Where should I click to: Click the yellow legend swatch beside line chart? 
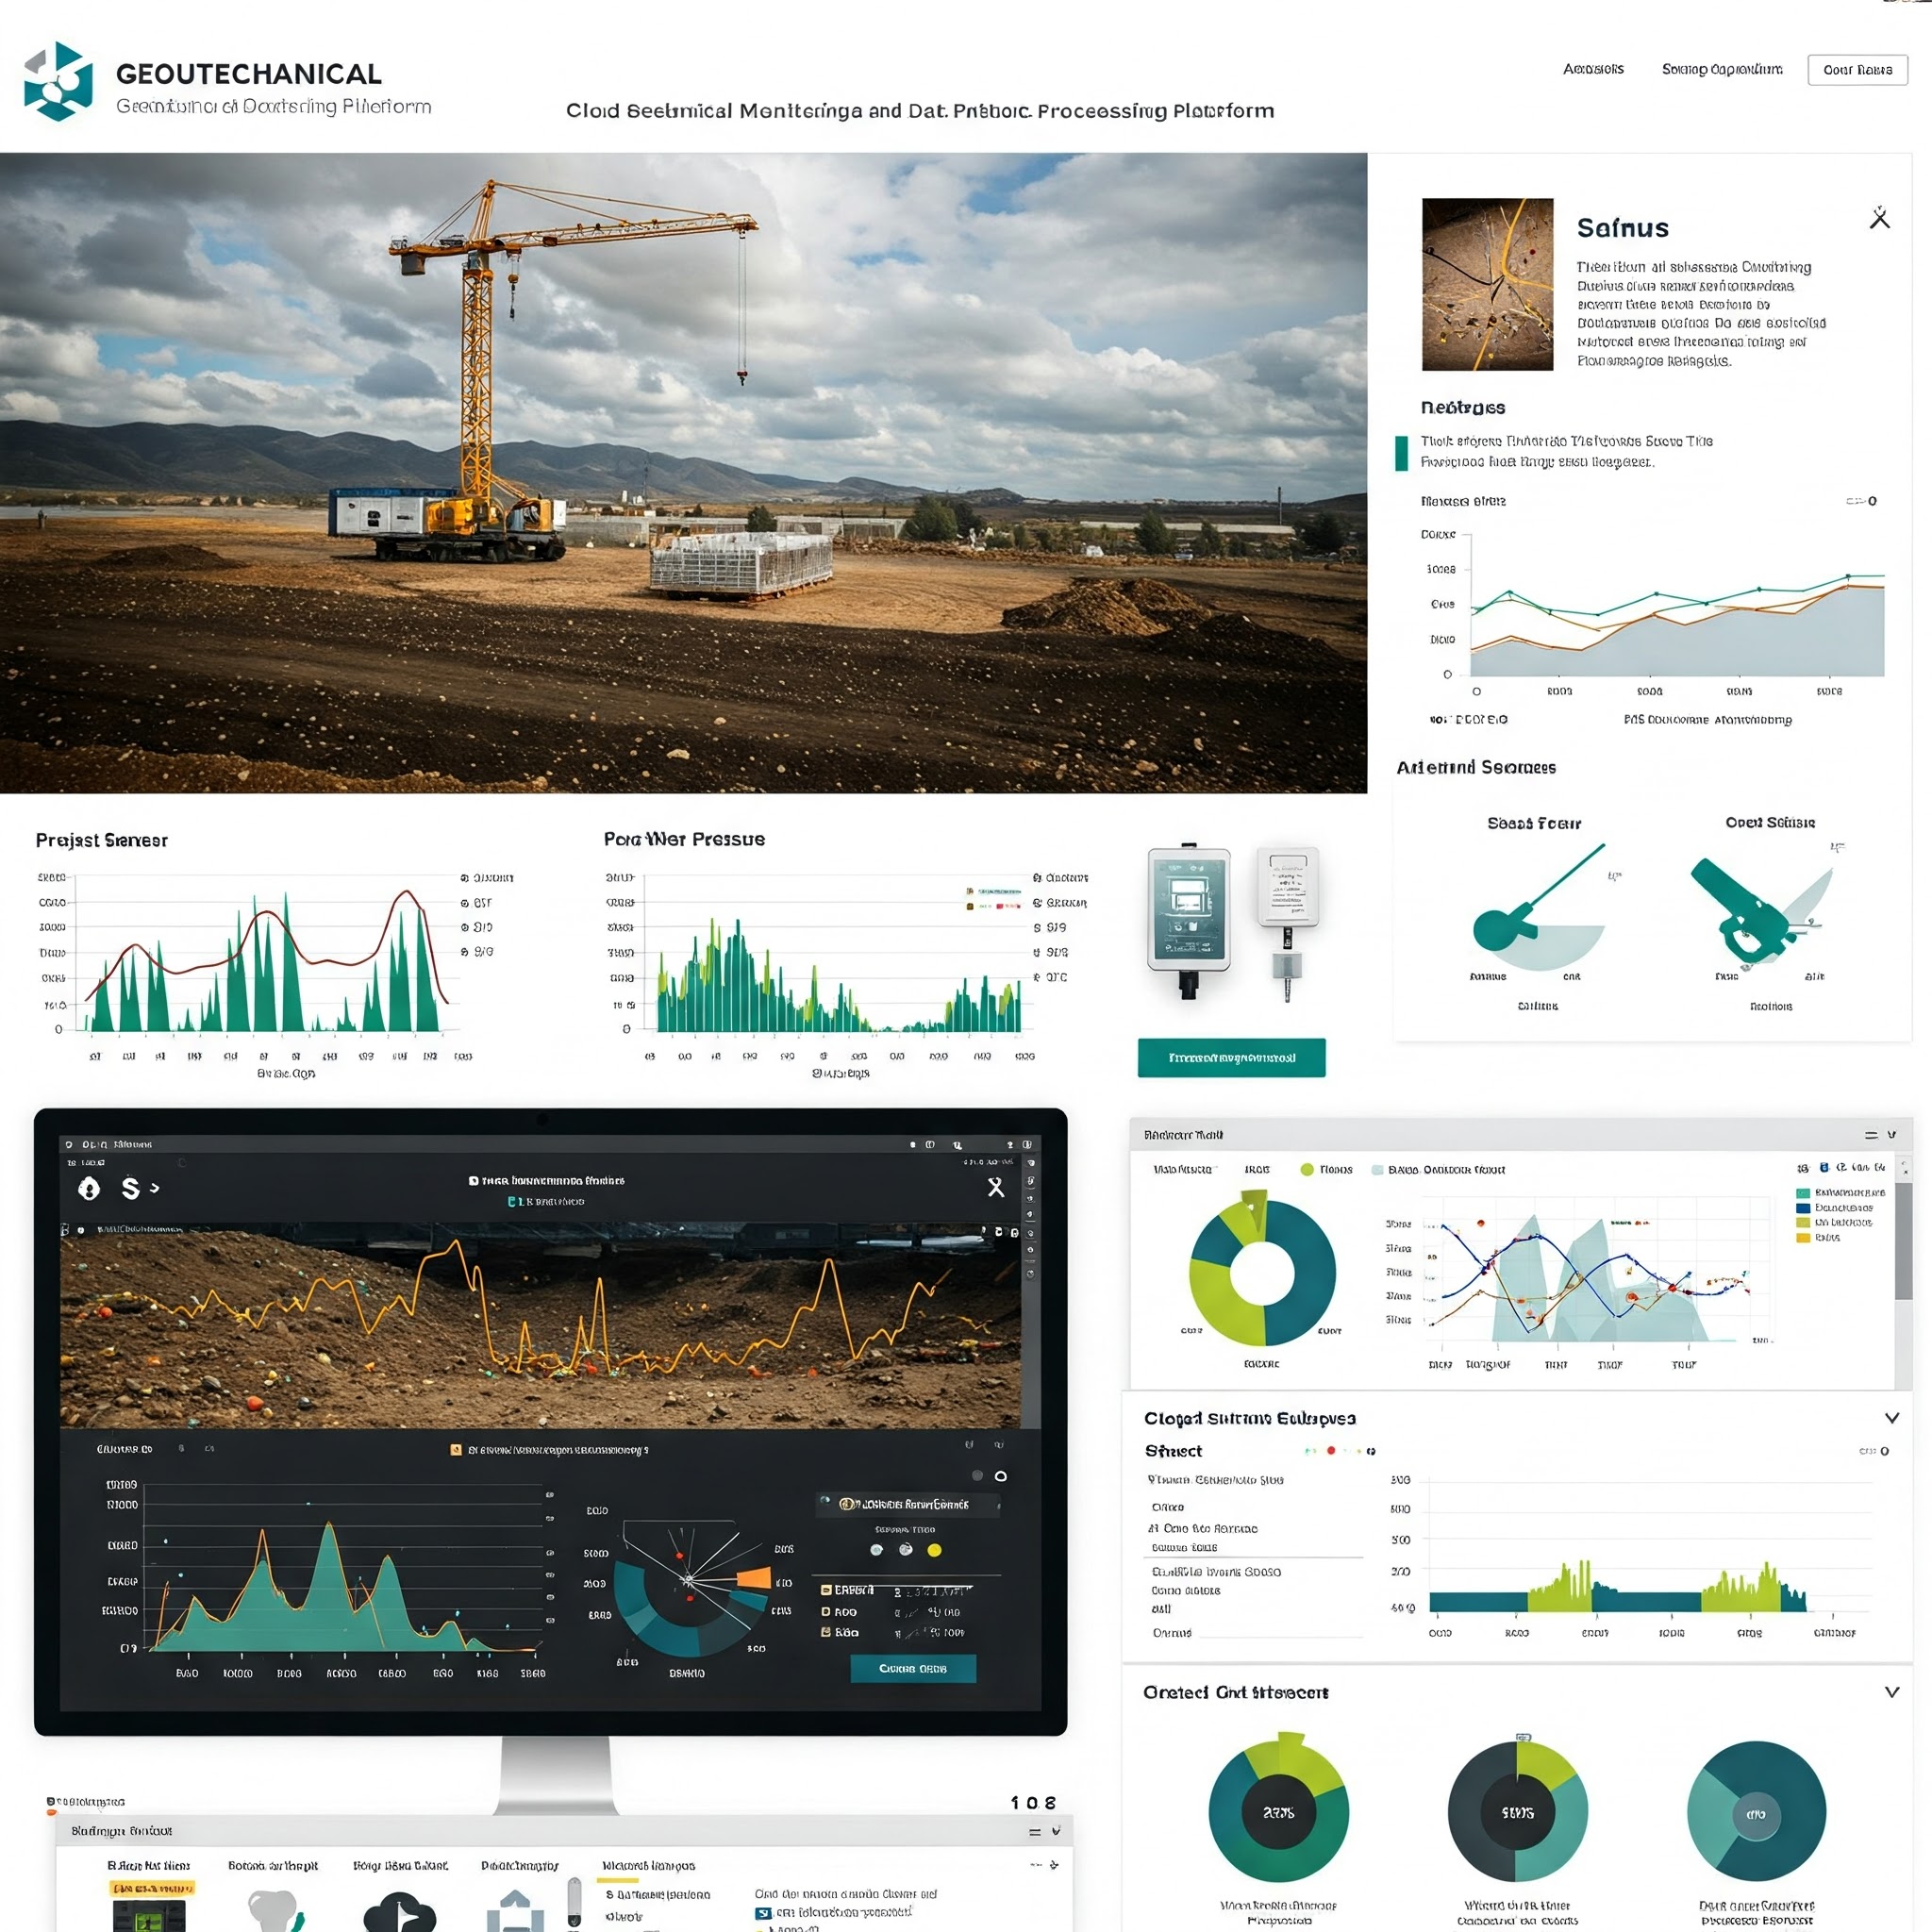[1803, 1238]
